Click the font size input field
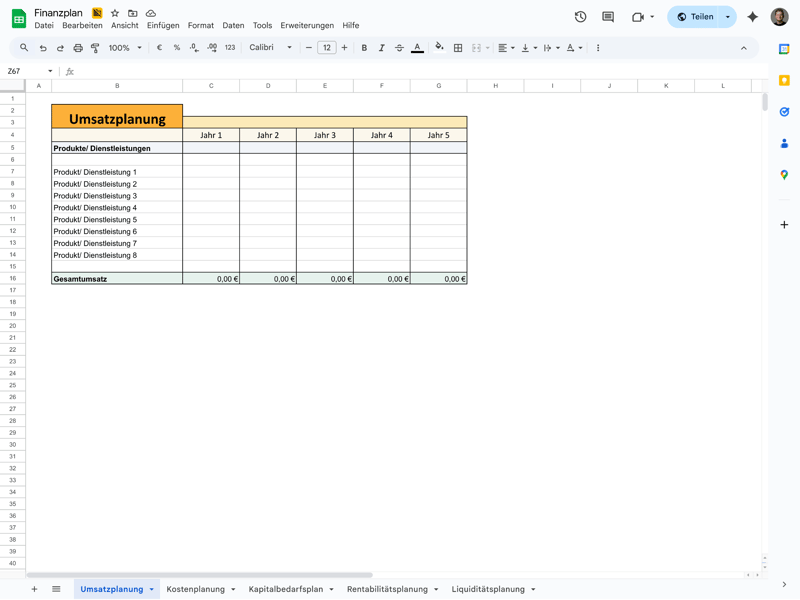The image size is (800, 600). [x=327, y=48]
